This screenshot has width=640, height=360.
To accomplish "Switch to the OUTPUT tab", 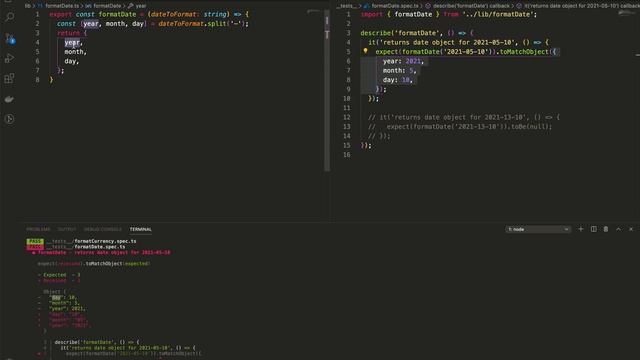I will tap(67, 229).
